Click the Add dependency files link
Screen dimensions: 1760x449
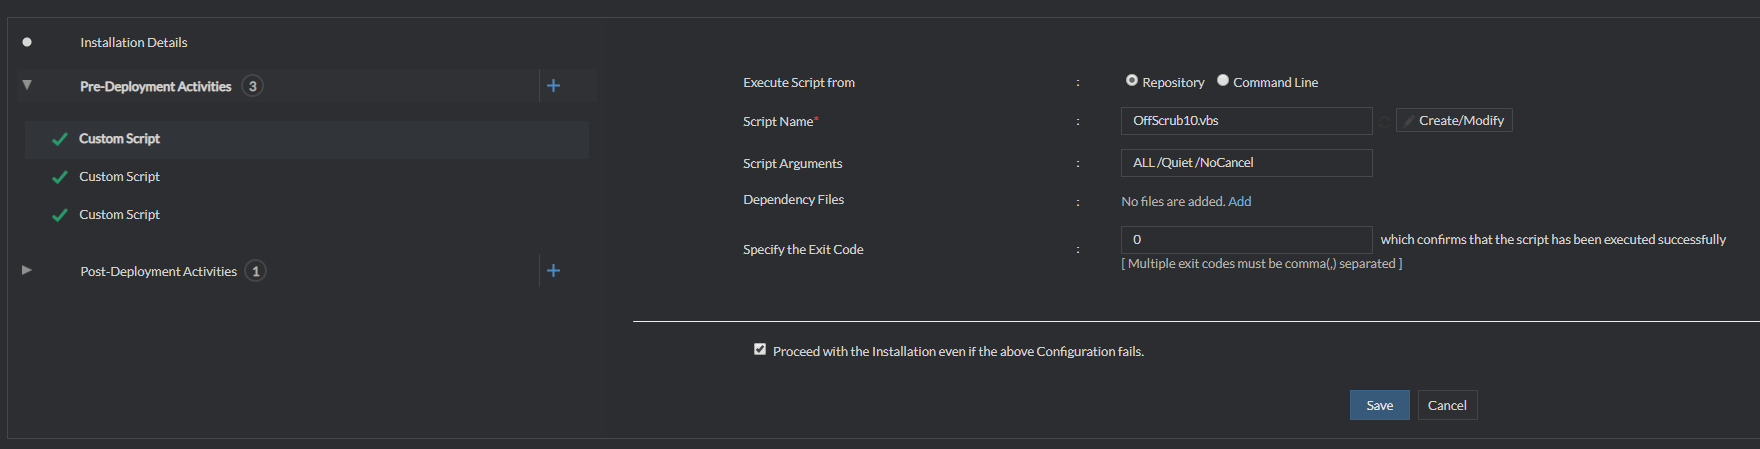click(1240, 202)
